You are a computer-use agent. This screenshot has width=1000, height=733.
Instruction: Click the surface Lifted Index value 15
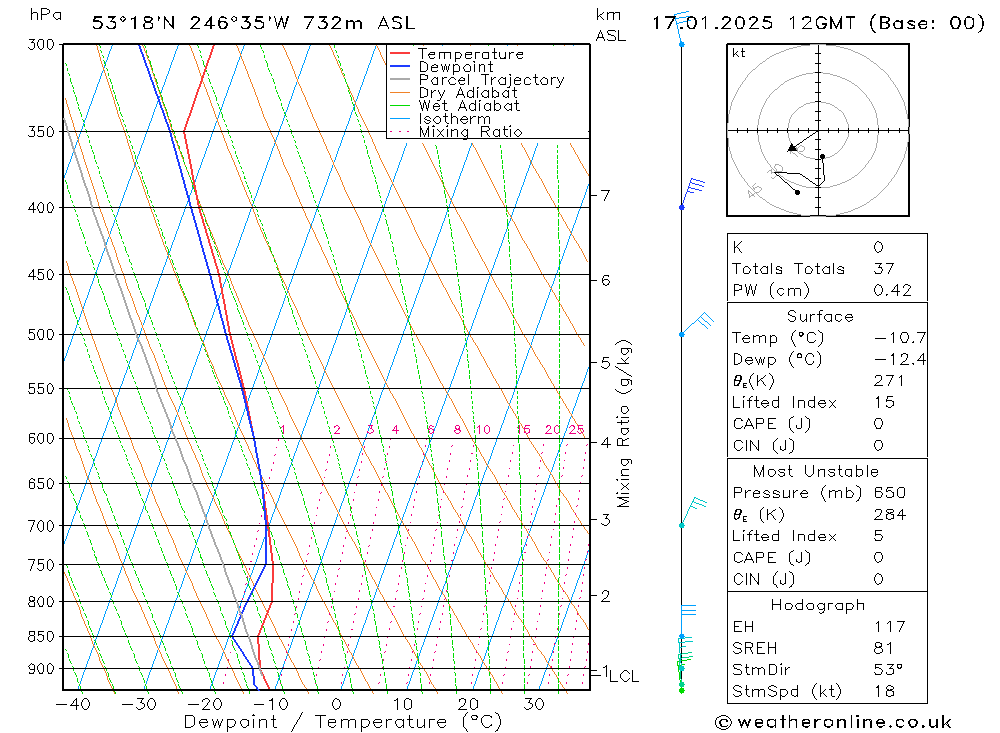pos(884,403)
